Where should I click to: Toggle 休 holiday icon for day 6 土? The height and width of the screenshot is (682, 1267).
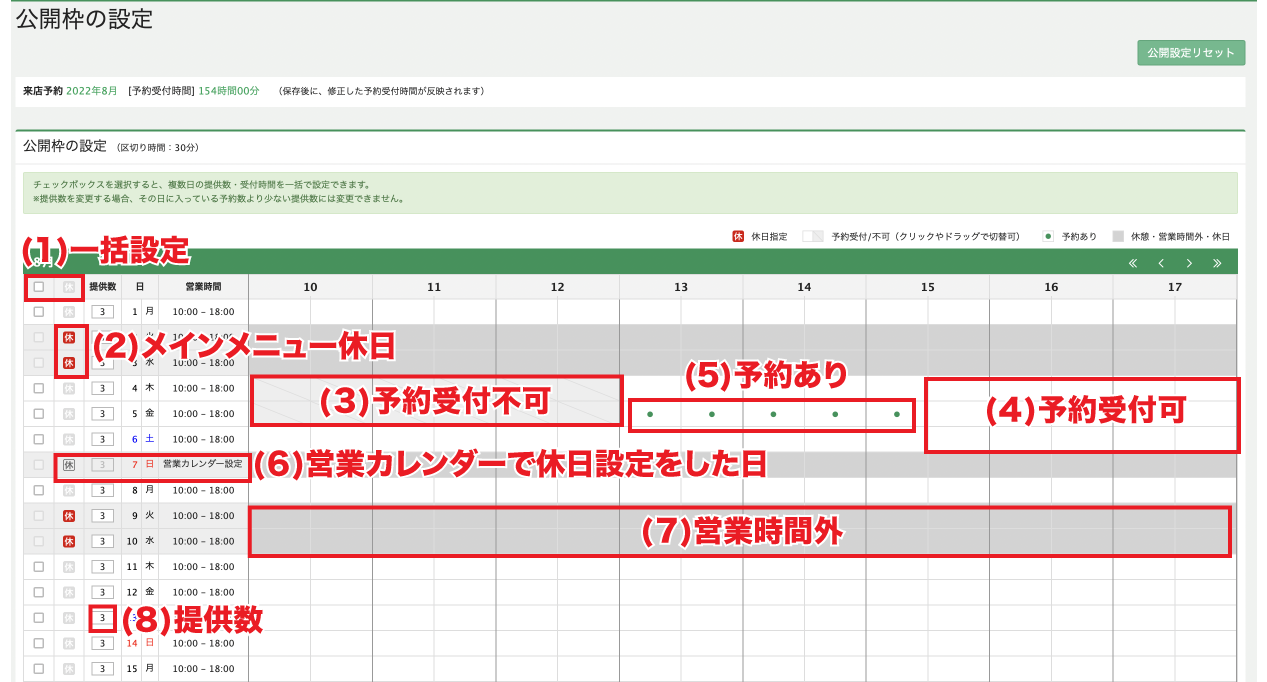69,439
